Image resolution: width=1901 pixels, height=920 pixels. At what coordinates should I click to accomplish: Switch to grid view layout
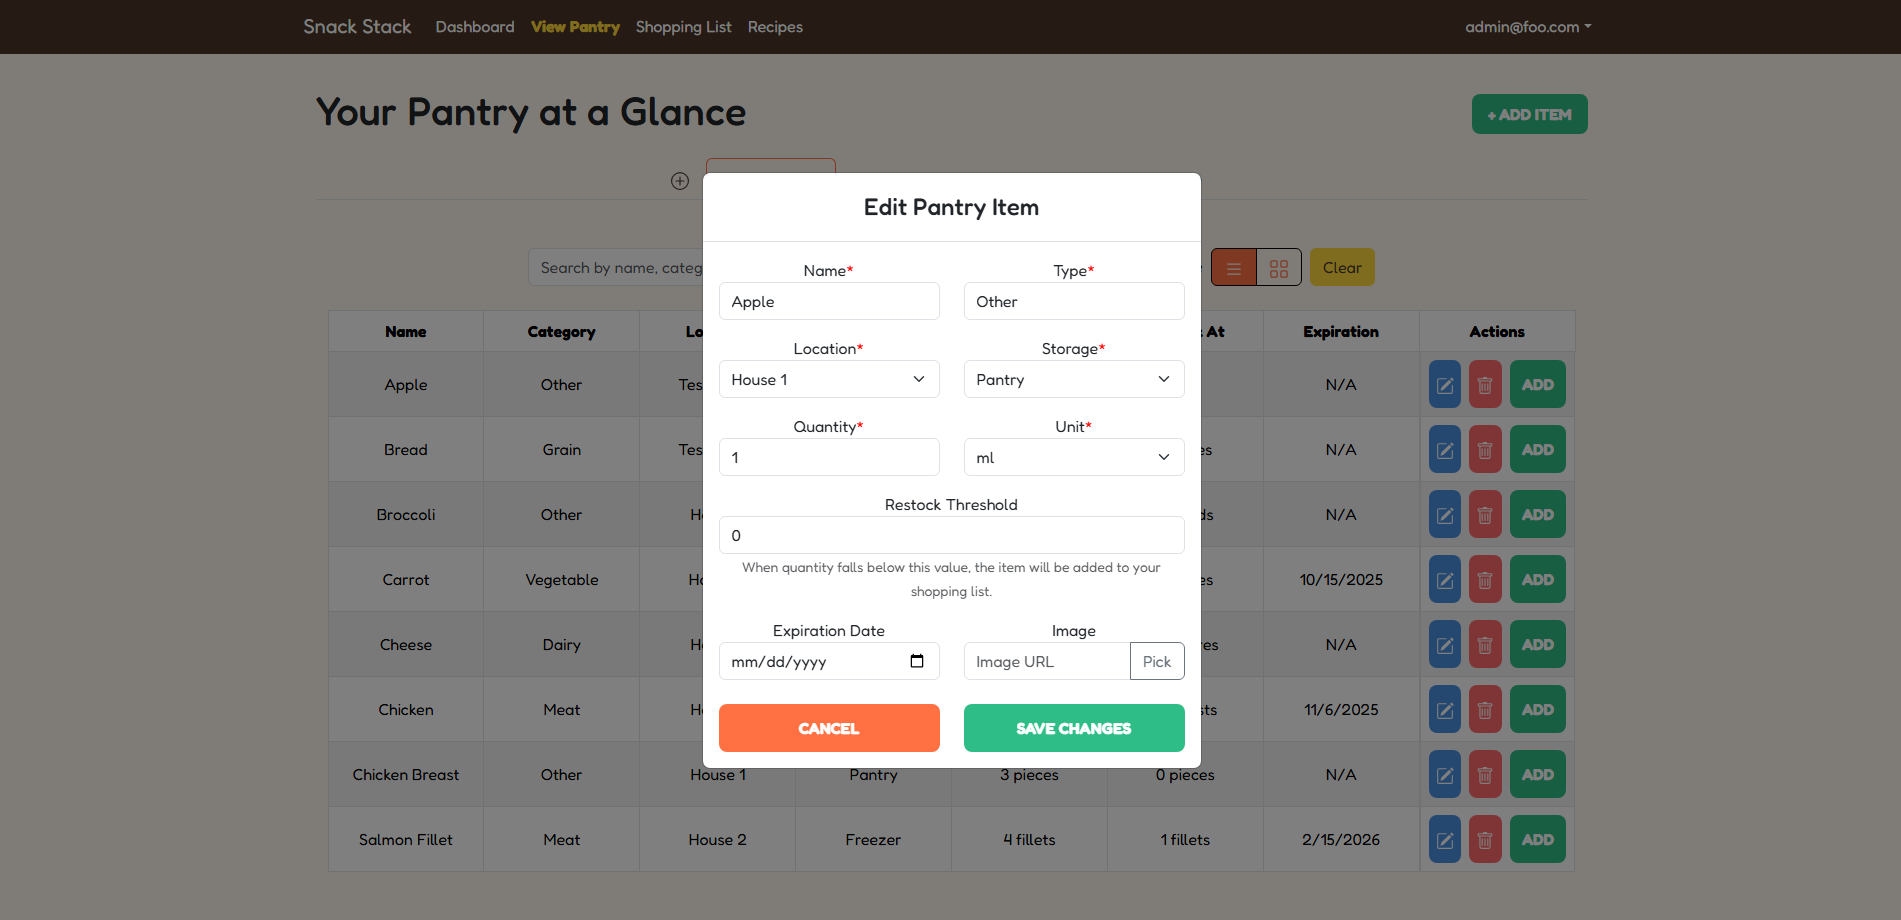1279,268
